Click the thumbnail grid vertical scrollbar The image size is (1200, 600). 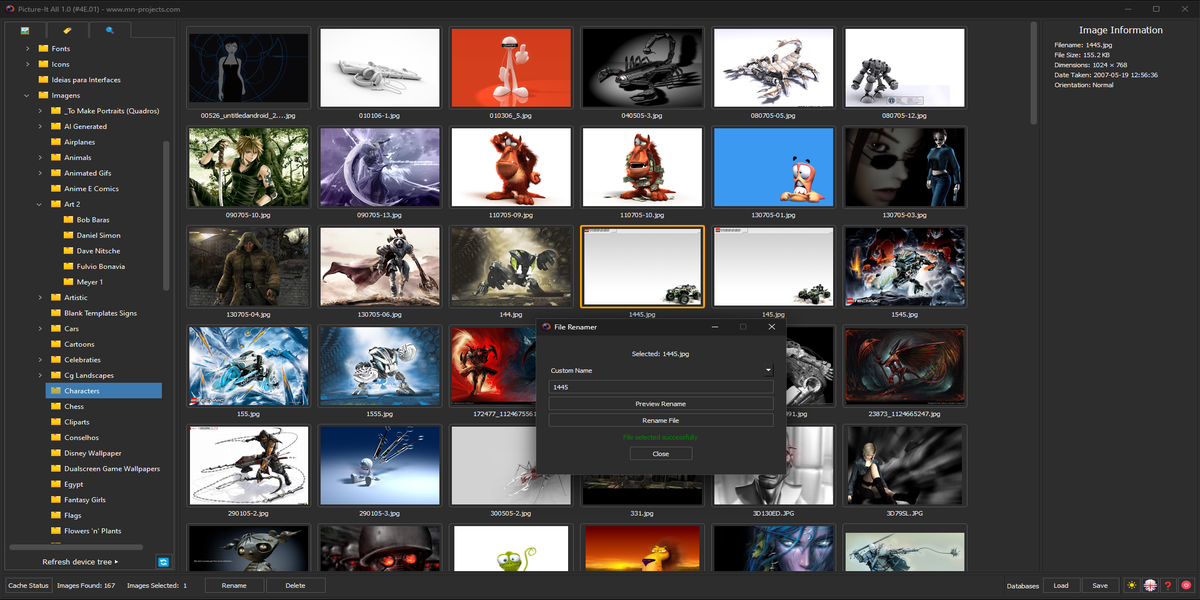[x=1034, y=75]
